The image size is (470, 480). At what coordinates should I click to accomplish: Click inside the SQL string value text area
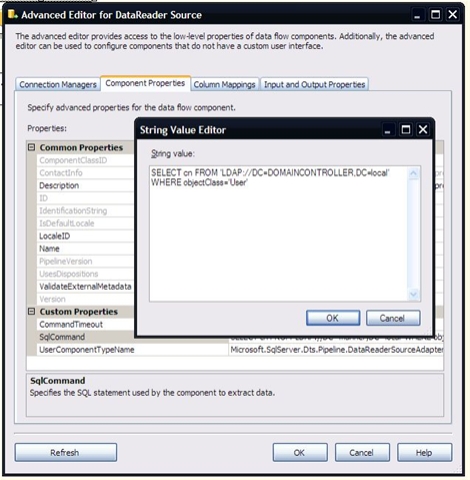pos(279,234)
